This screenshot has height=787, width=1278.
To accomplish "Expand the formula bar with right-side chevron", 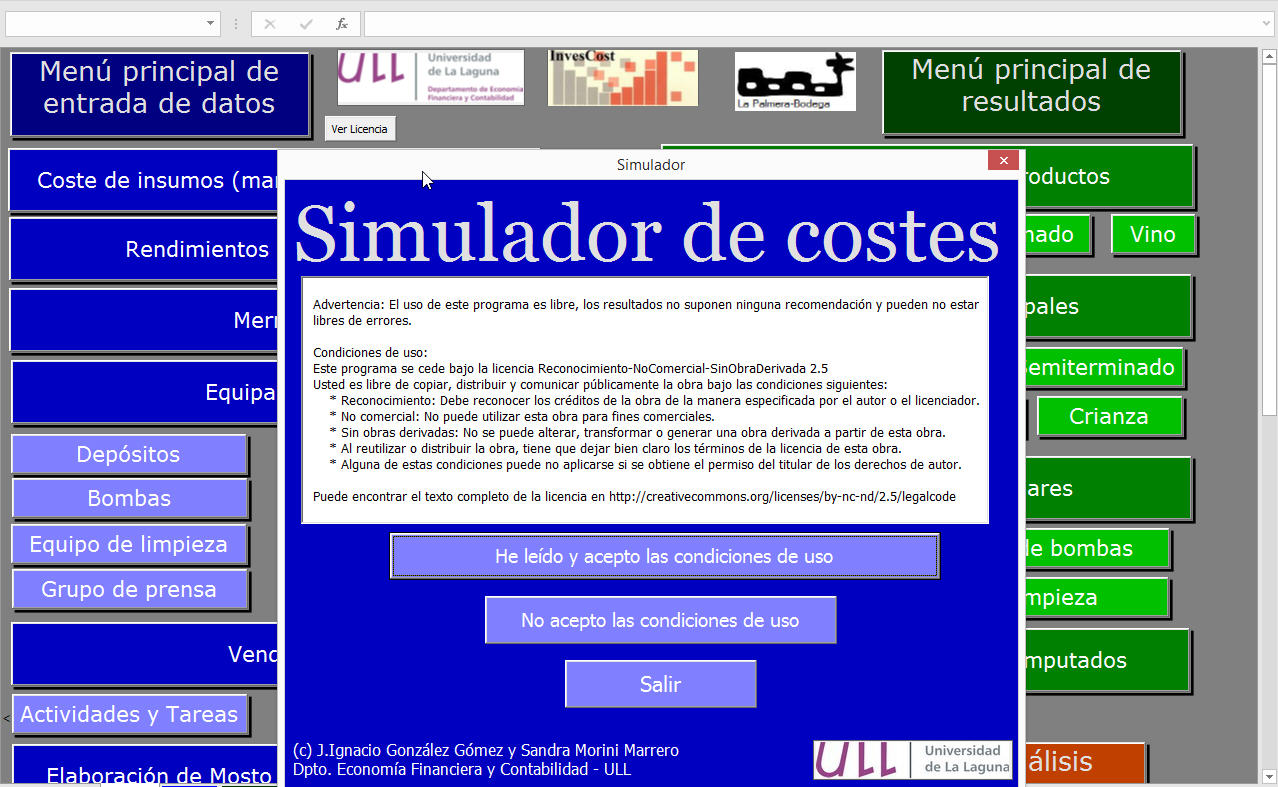I will pos(1268,24).
